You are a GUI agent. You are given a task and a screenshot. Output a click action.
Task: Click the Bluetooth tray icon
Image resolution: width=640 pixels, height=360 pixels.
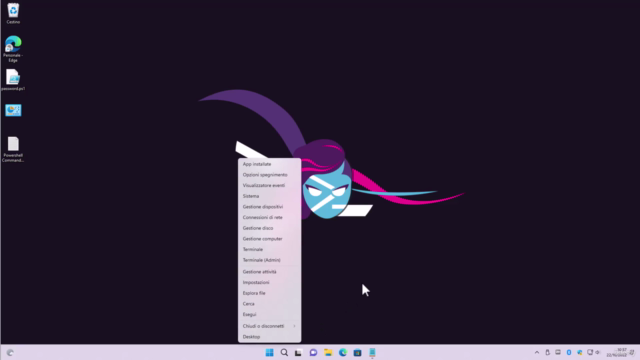coord(569,353)
